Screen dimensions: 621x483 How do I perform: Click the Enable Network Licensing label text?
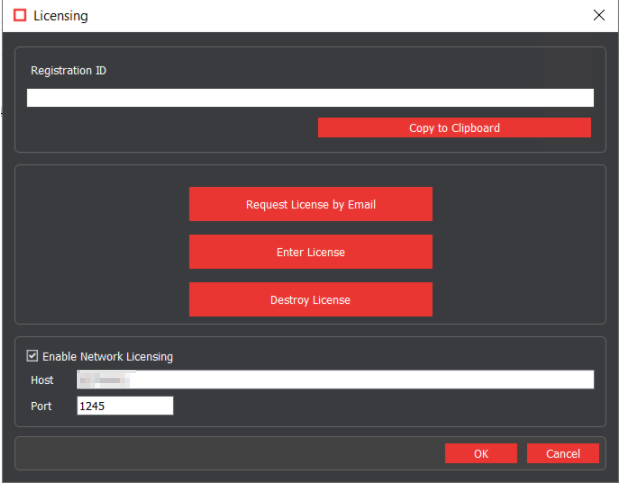107,357
